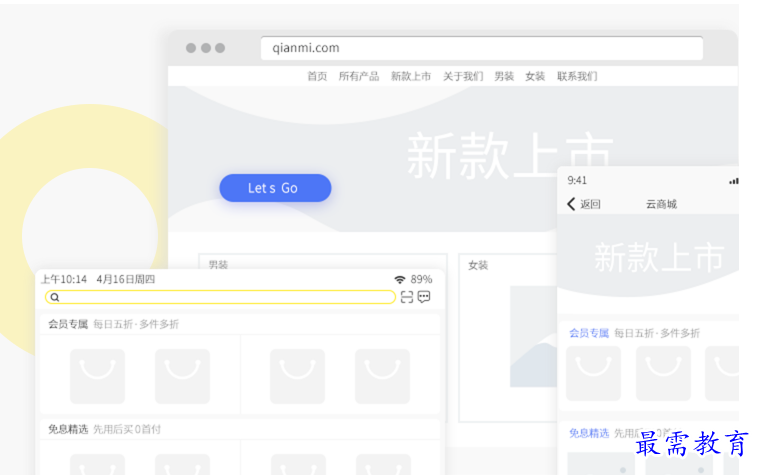Select second product bag under tablet 会员专属
Viewport: 757px width, 475px height.
coord(182,377)
